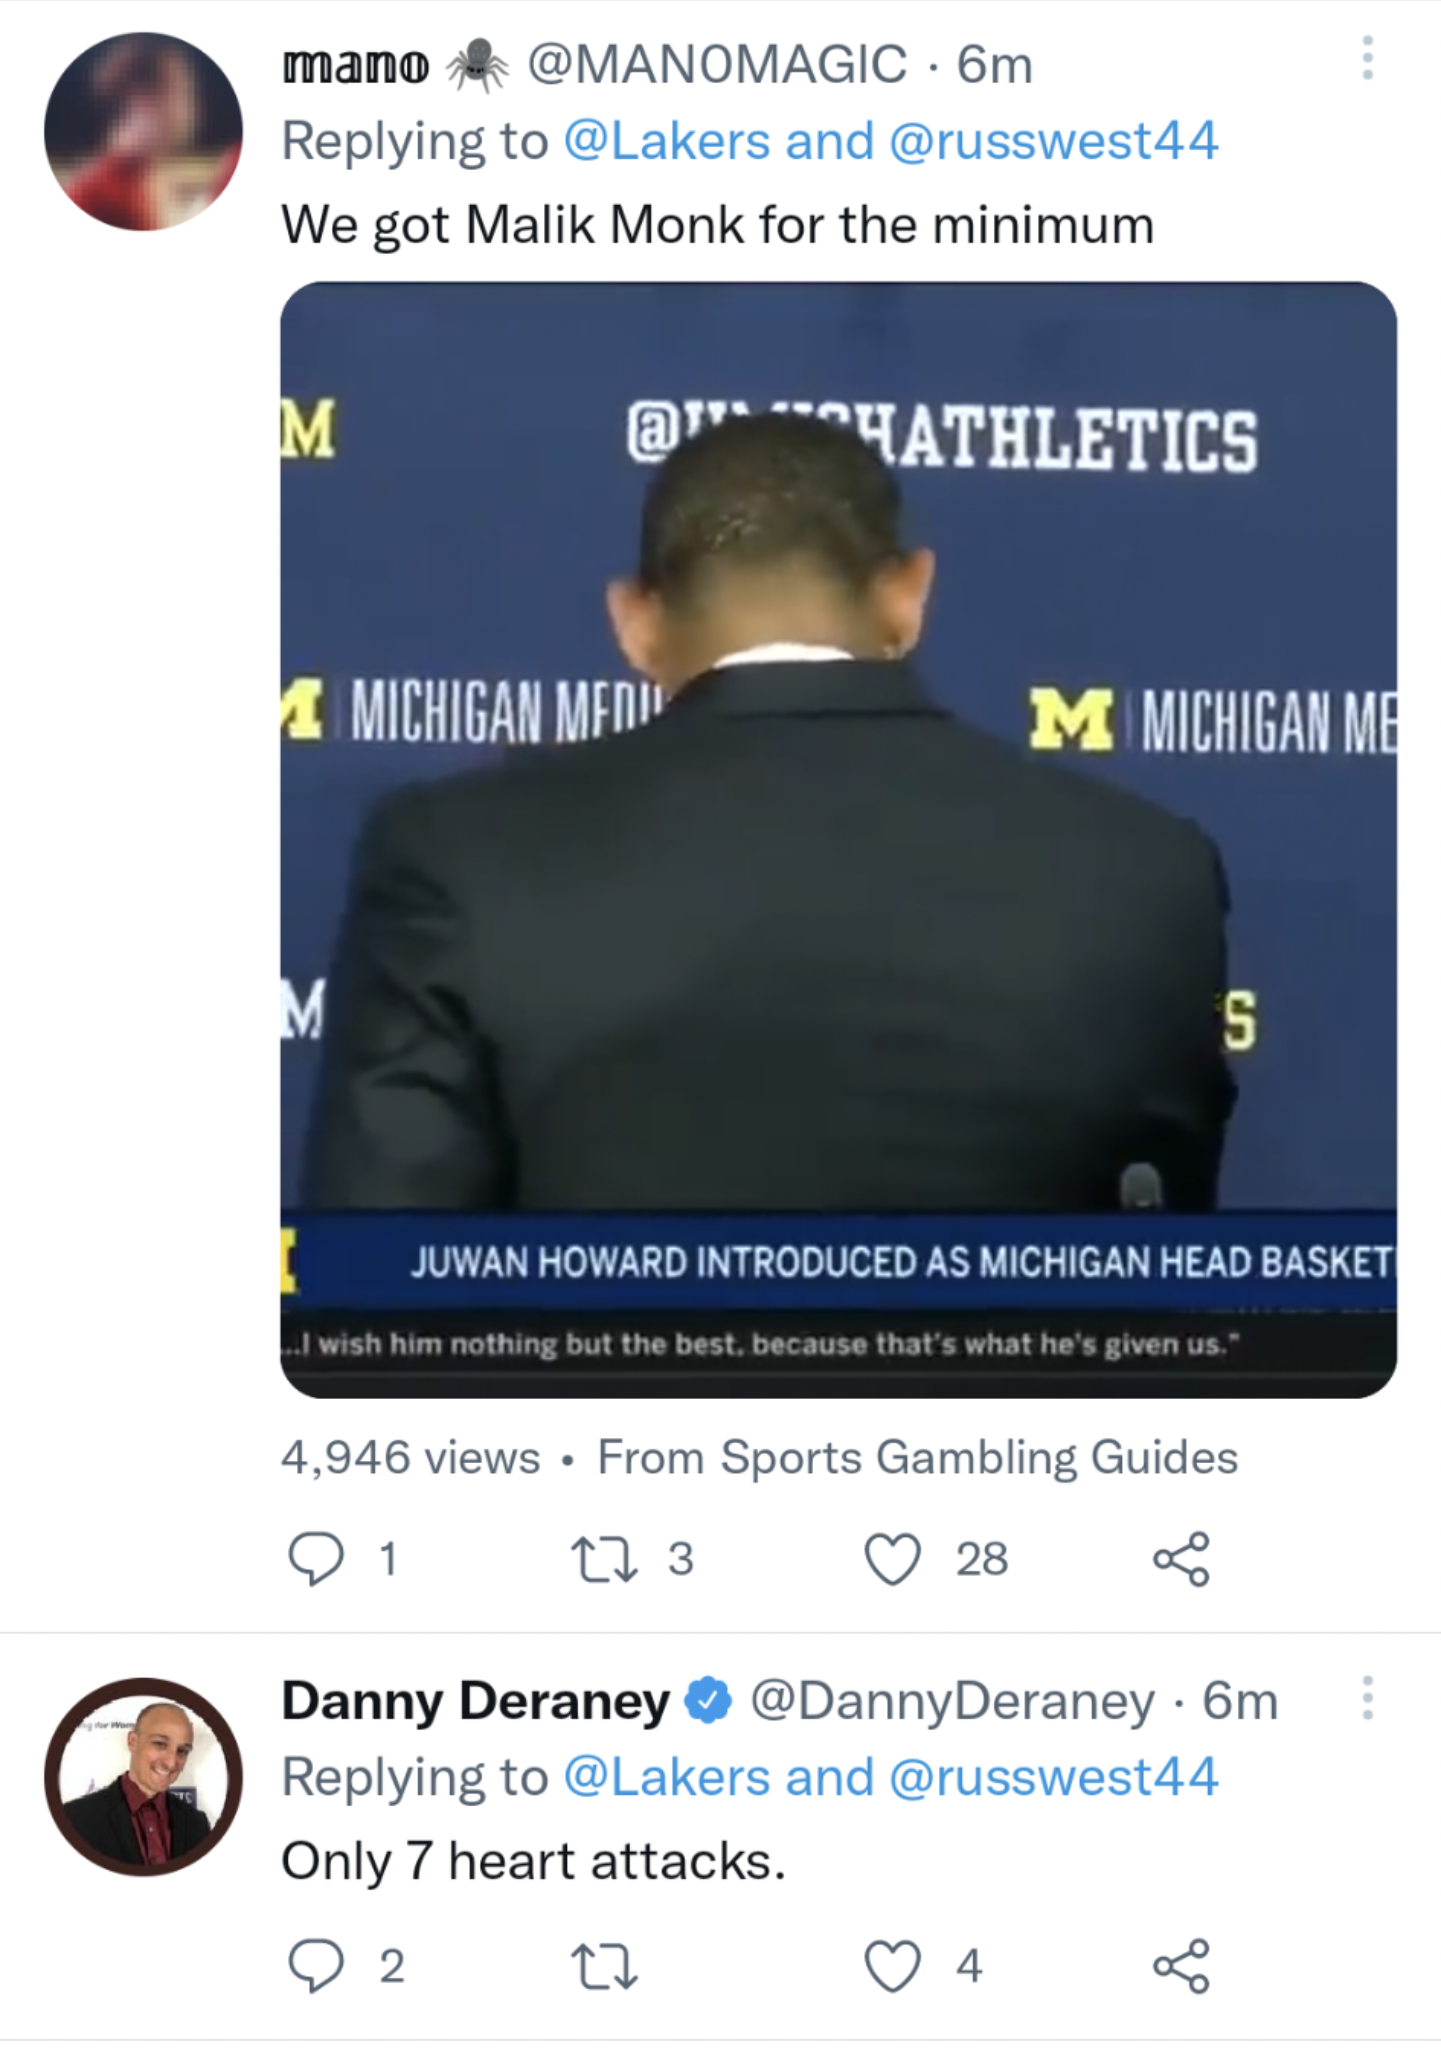Play the Juwan Howard press conference video
The width and height of the screenshot is (1441, 2048).
pos(838,838)
